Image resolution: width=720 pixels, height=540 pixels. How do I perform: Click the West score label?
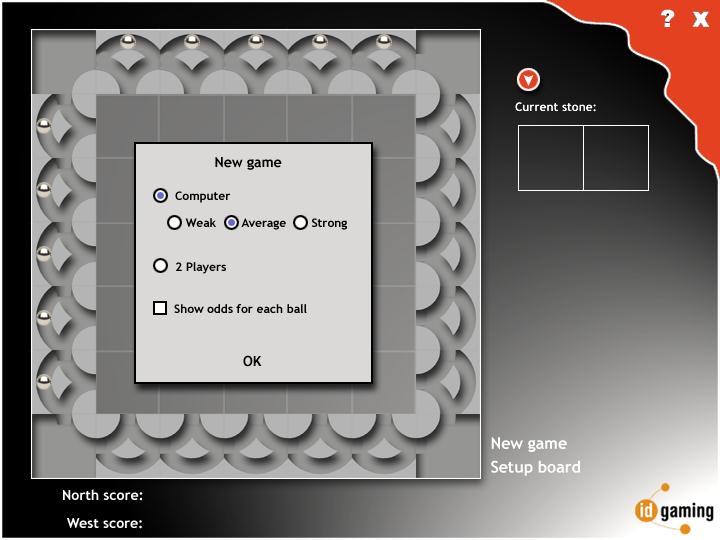(x=105, y=523)
